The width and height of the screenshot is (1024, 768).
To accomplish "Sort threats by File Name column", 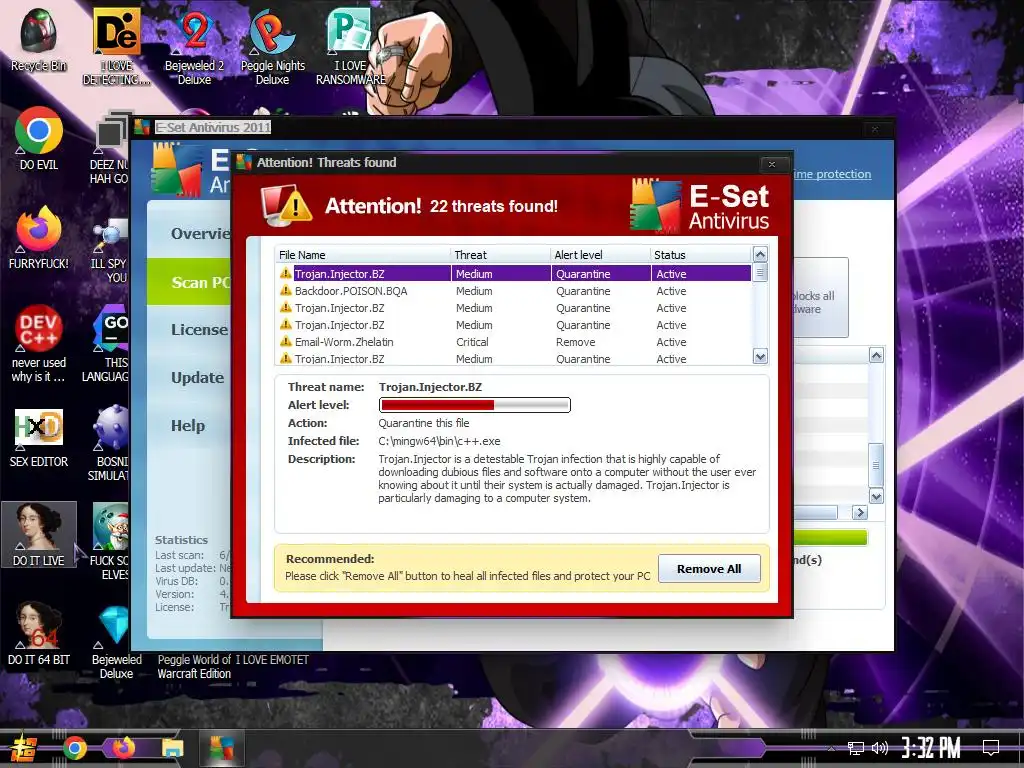I will (363, 255).
